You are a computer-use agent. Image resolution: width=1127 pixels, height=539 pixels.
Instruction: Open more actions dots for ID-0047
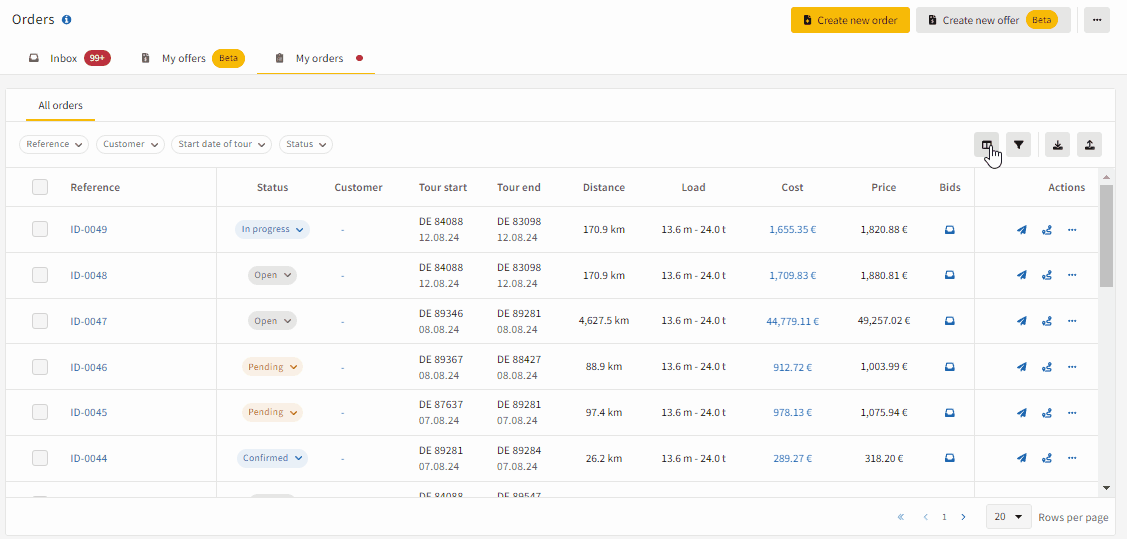pos(1072,321)
